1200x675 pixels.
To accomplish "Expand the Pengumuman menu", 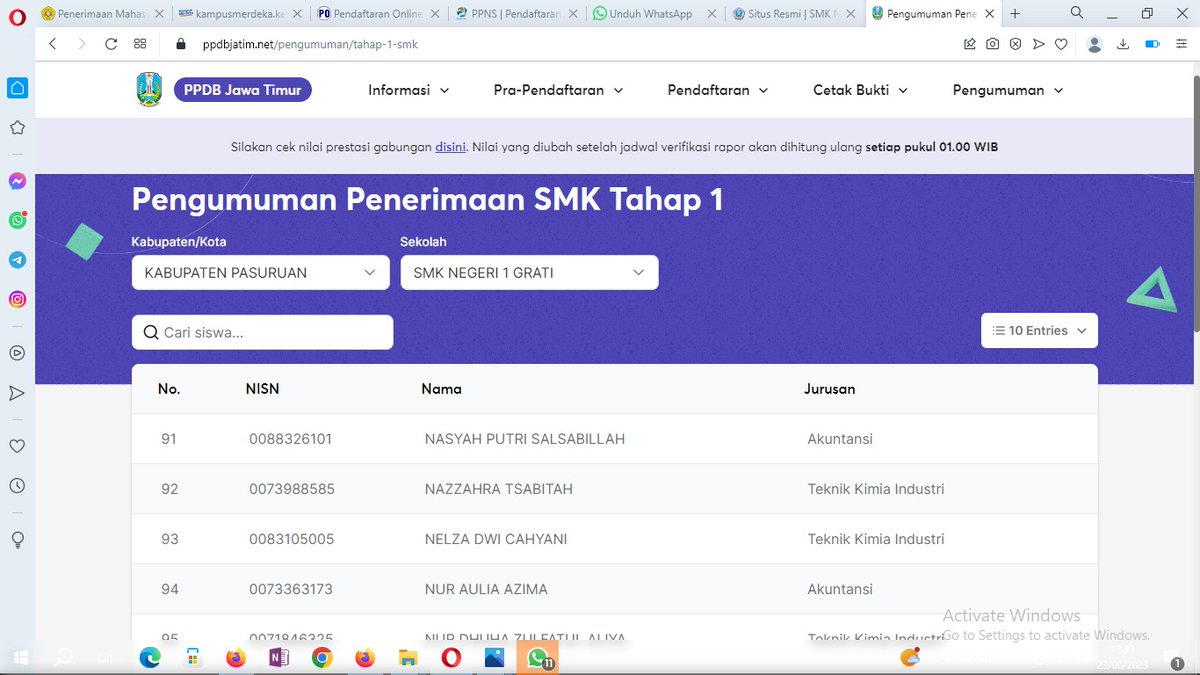I will [1008, 90].
